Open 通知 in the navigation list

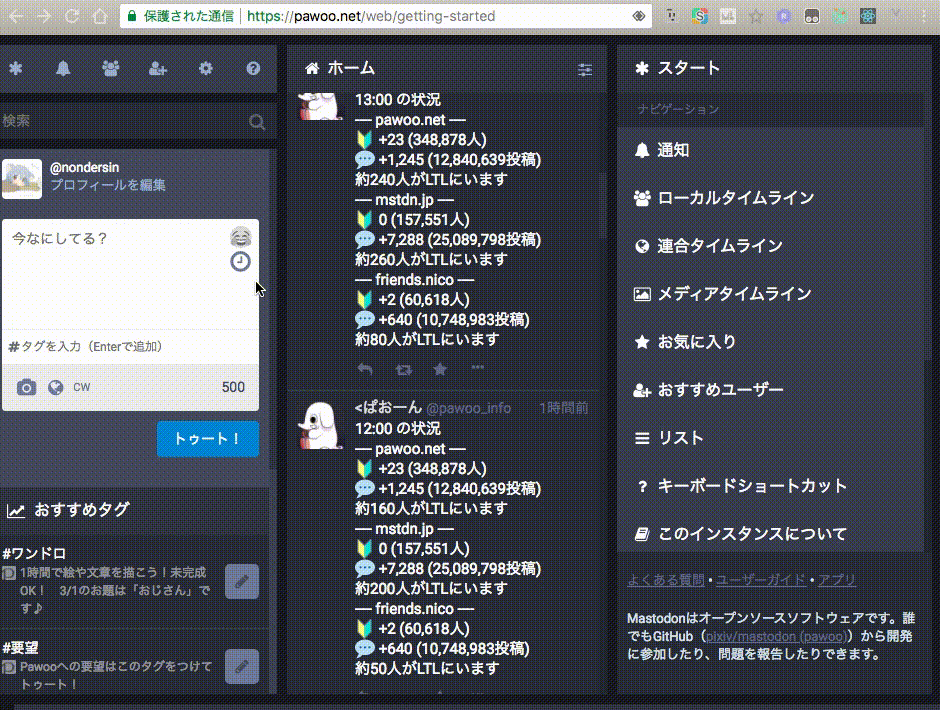coord(770,150)
